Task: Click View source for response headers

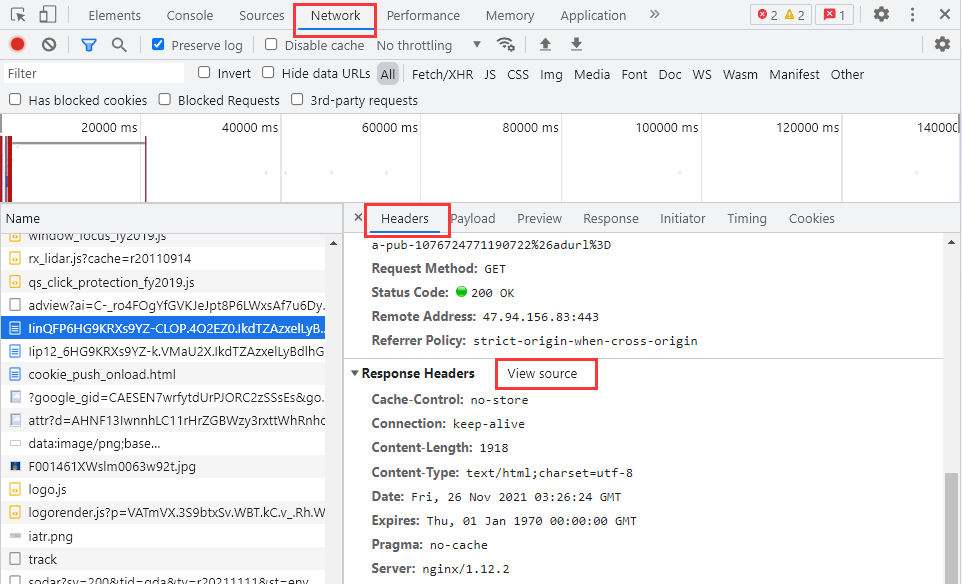Action: 542,374
